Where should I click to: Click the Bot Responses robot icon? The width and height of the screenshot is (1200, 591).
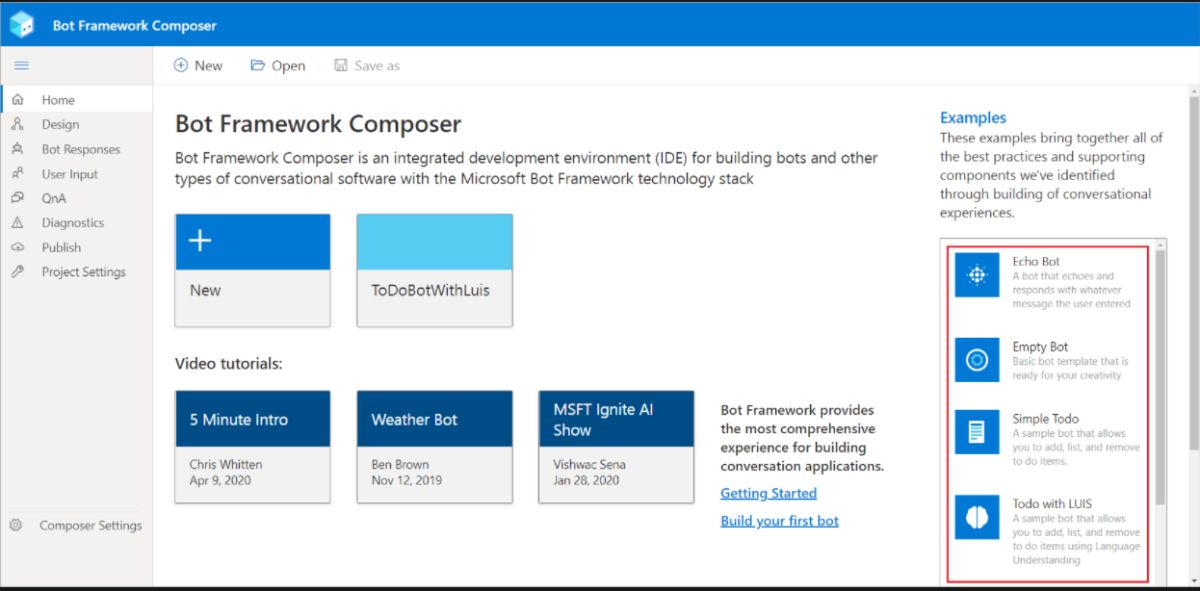click(x=17, y=149)
